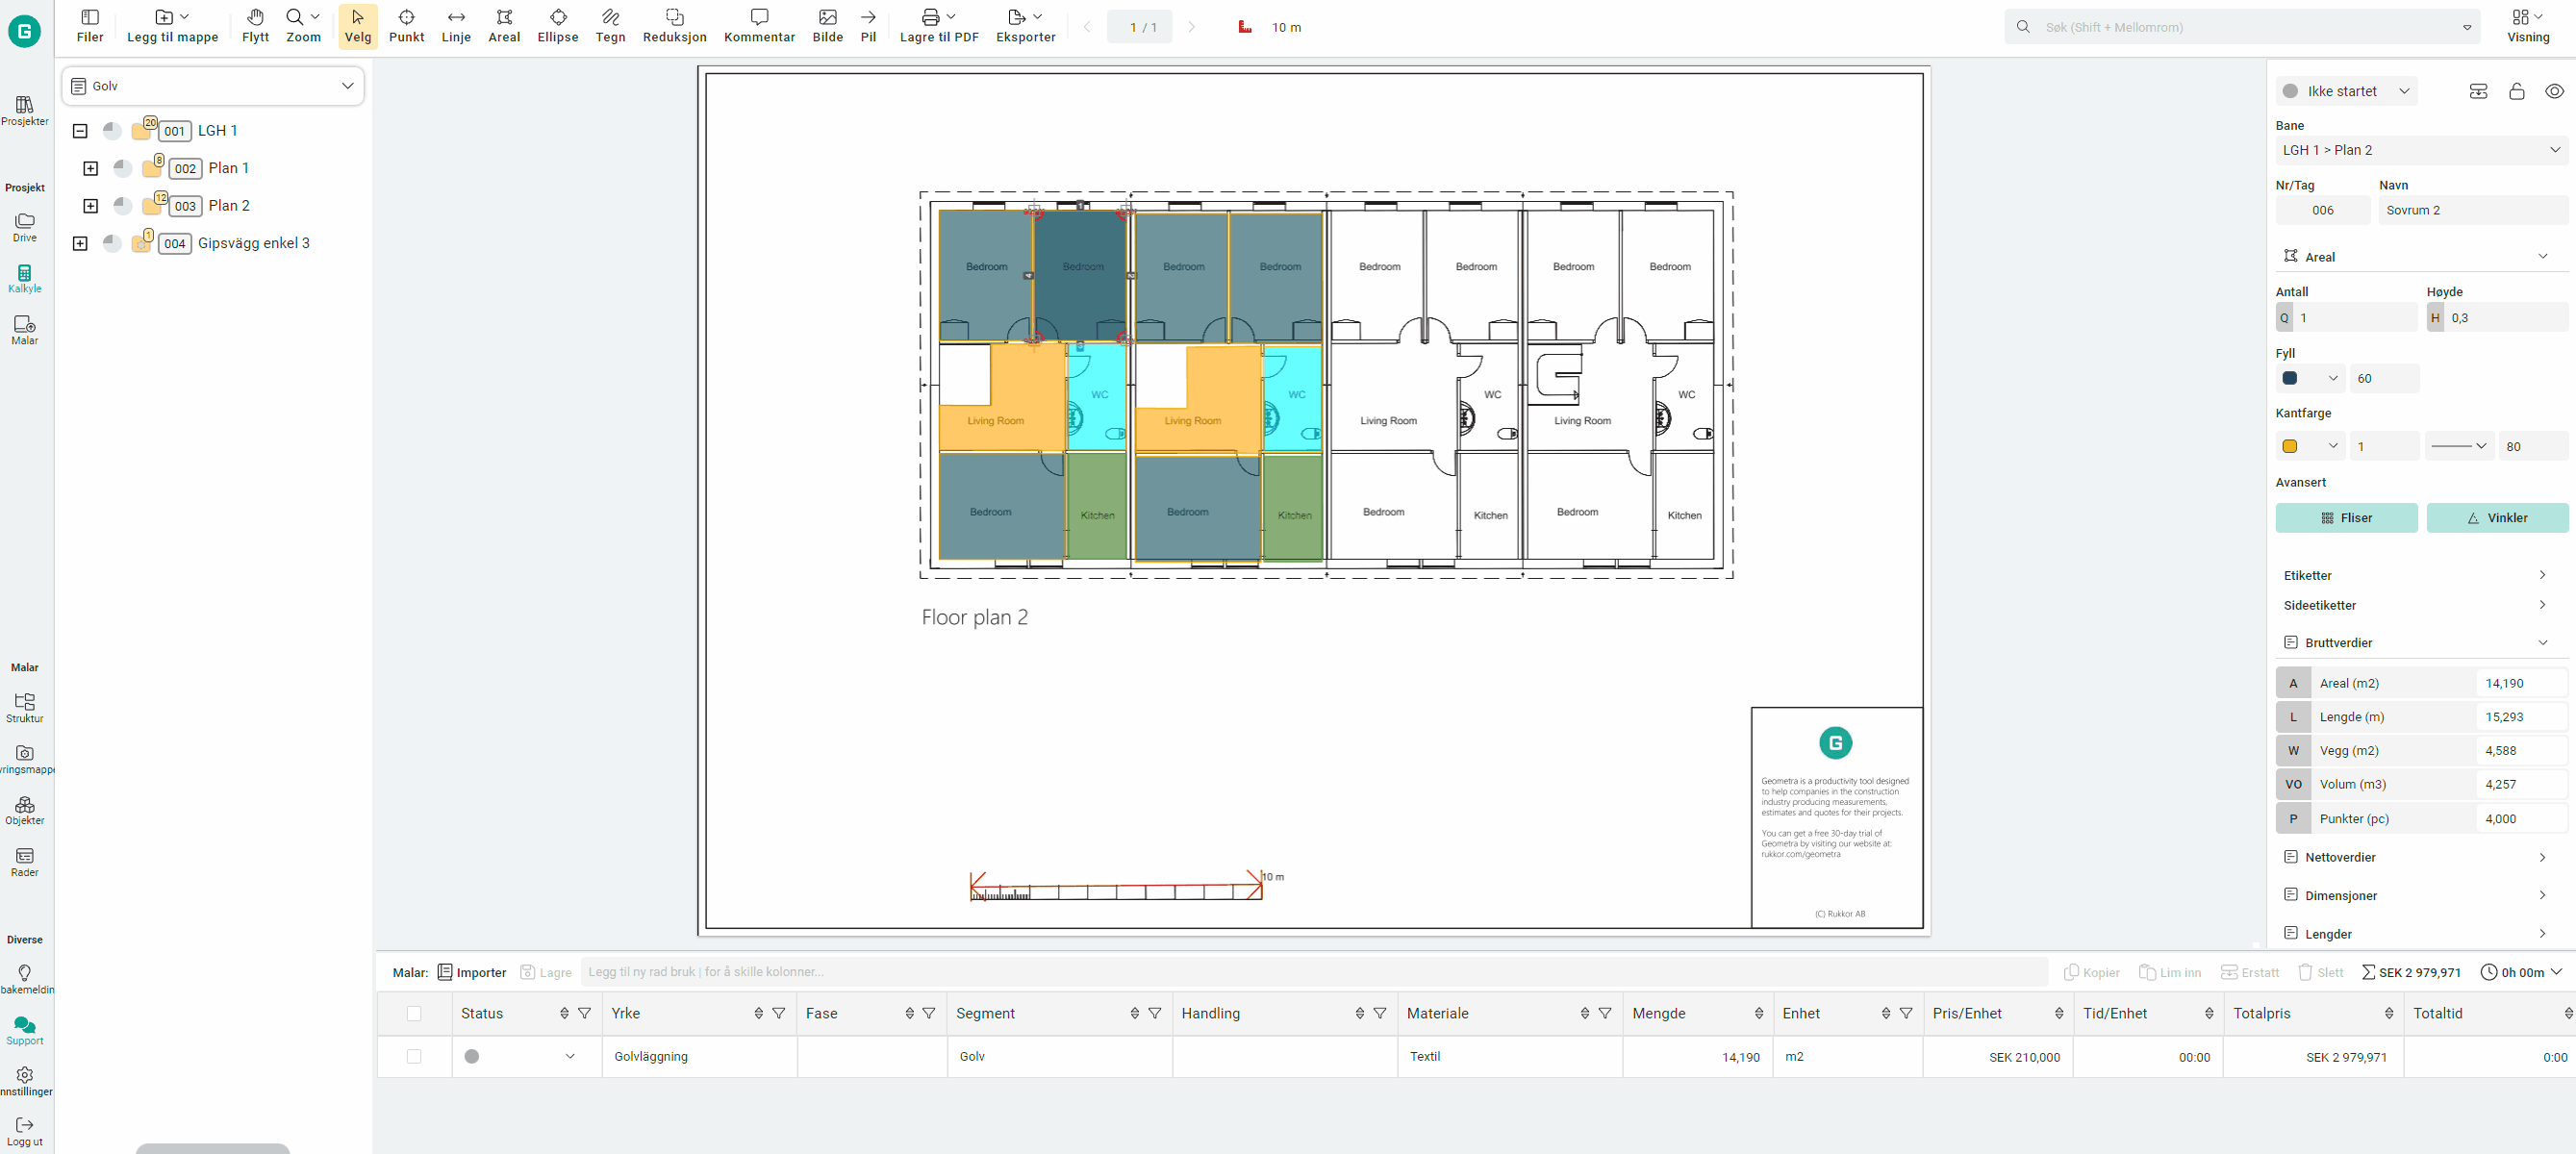Click the search field Søk
The height and width of the screenshot is (1154, 2576).
coord(2242,27)
